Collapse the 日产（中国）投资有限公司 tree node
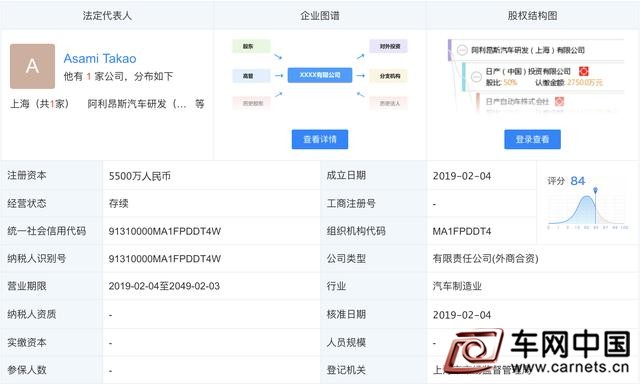 (x=476, y=76)
